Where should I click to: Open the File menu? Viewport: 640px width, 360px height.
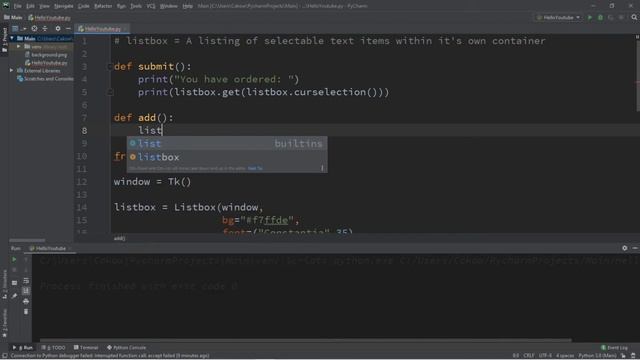18,6
